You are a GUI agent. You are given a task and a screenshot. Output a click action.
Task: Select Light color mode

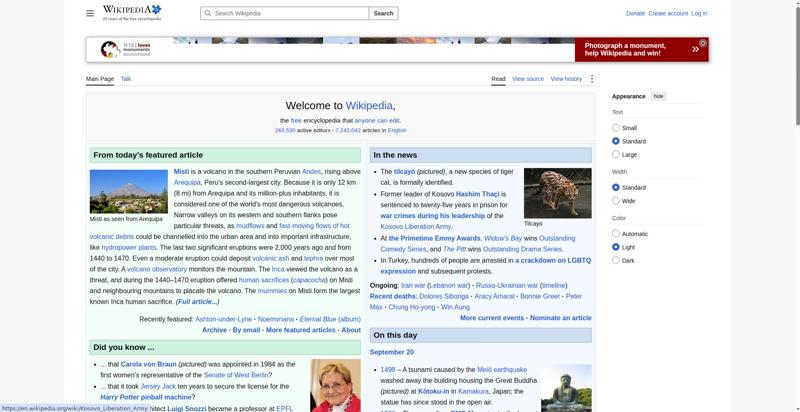click(x=616, y=247)
